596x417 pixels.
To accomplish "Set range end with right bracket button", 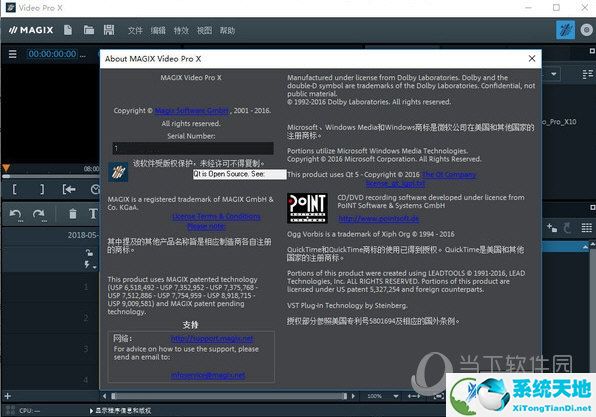I will (42, 189).
